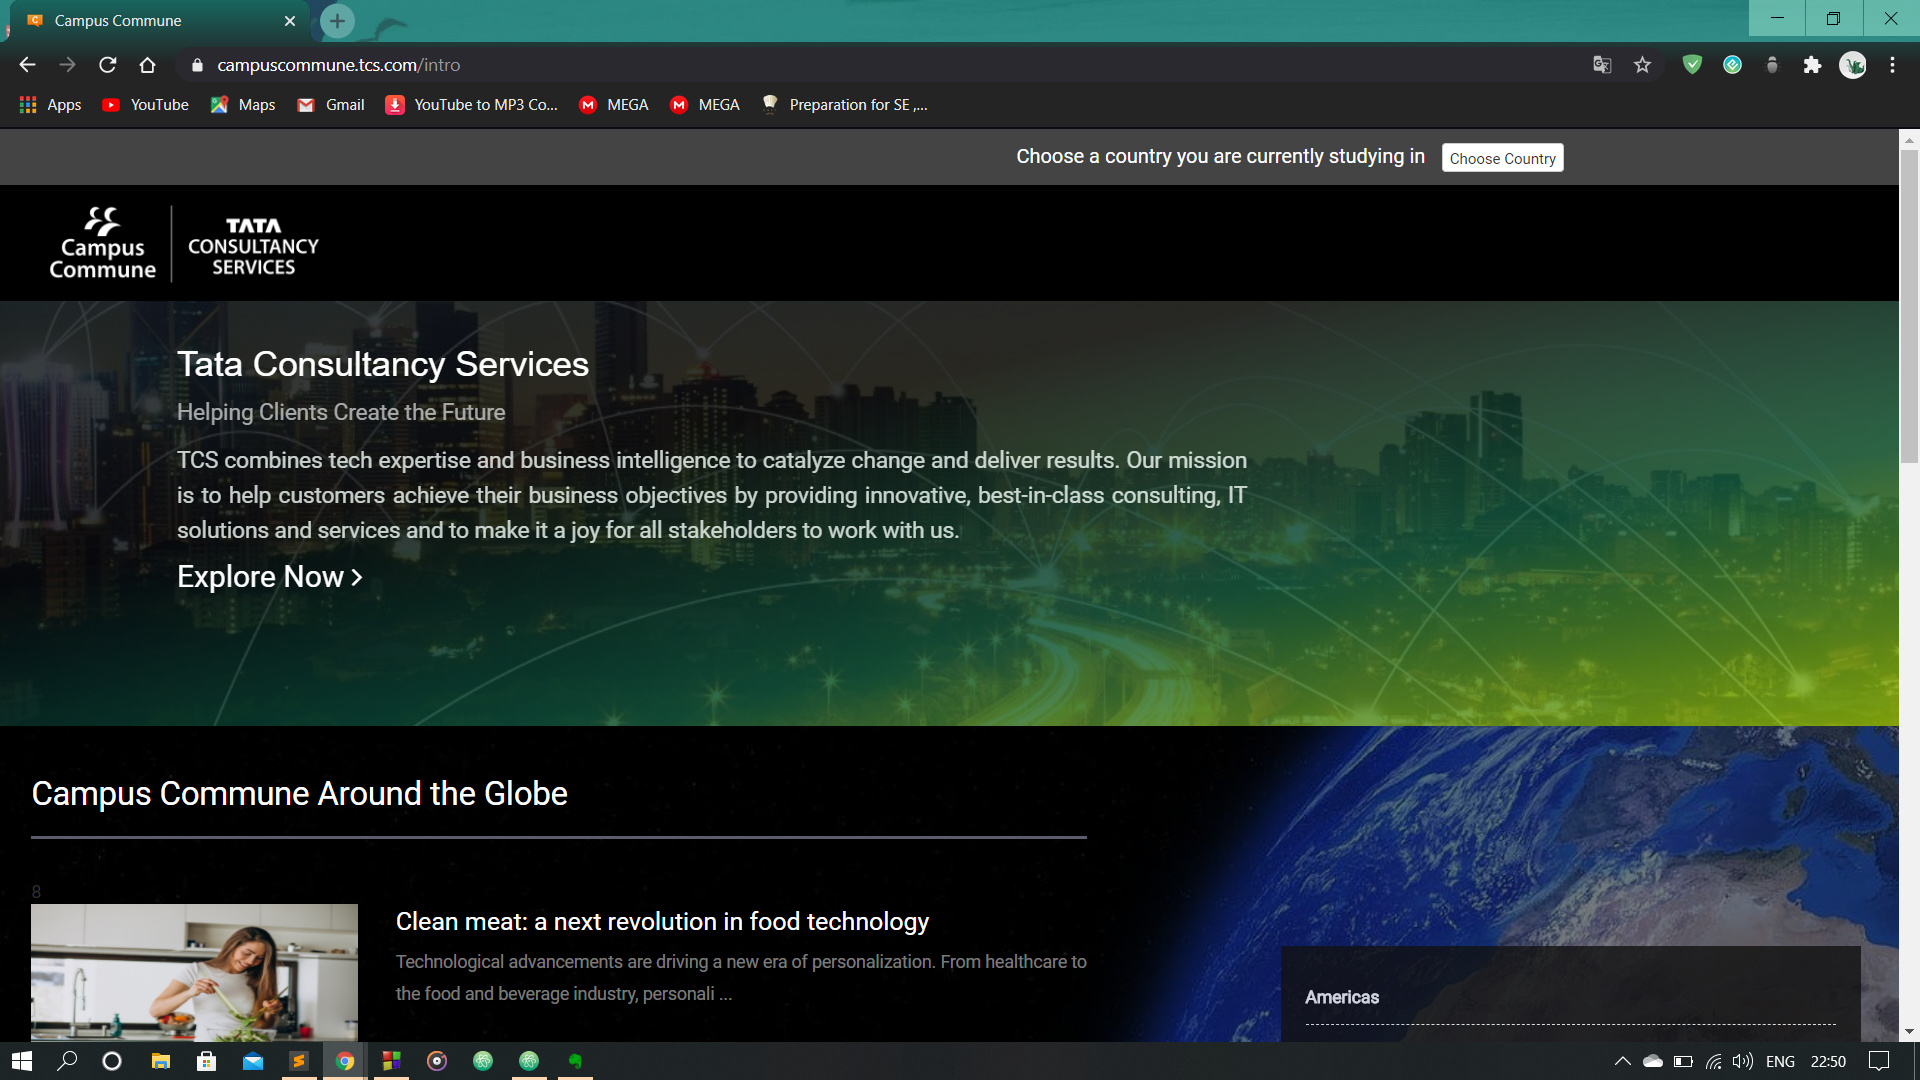Click the browser reload page icon
Viewport: 1920px width, 1080px height.
[x=108, y=65]
